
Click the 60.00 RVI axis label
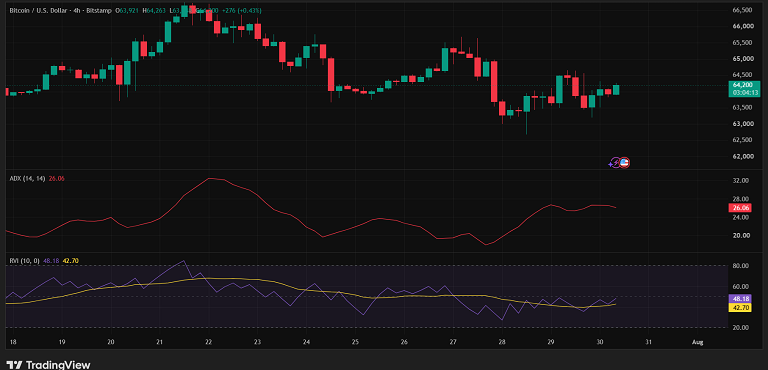pyautogui.click(x=741, y=286)
